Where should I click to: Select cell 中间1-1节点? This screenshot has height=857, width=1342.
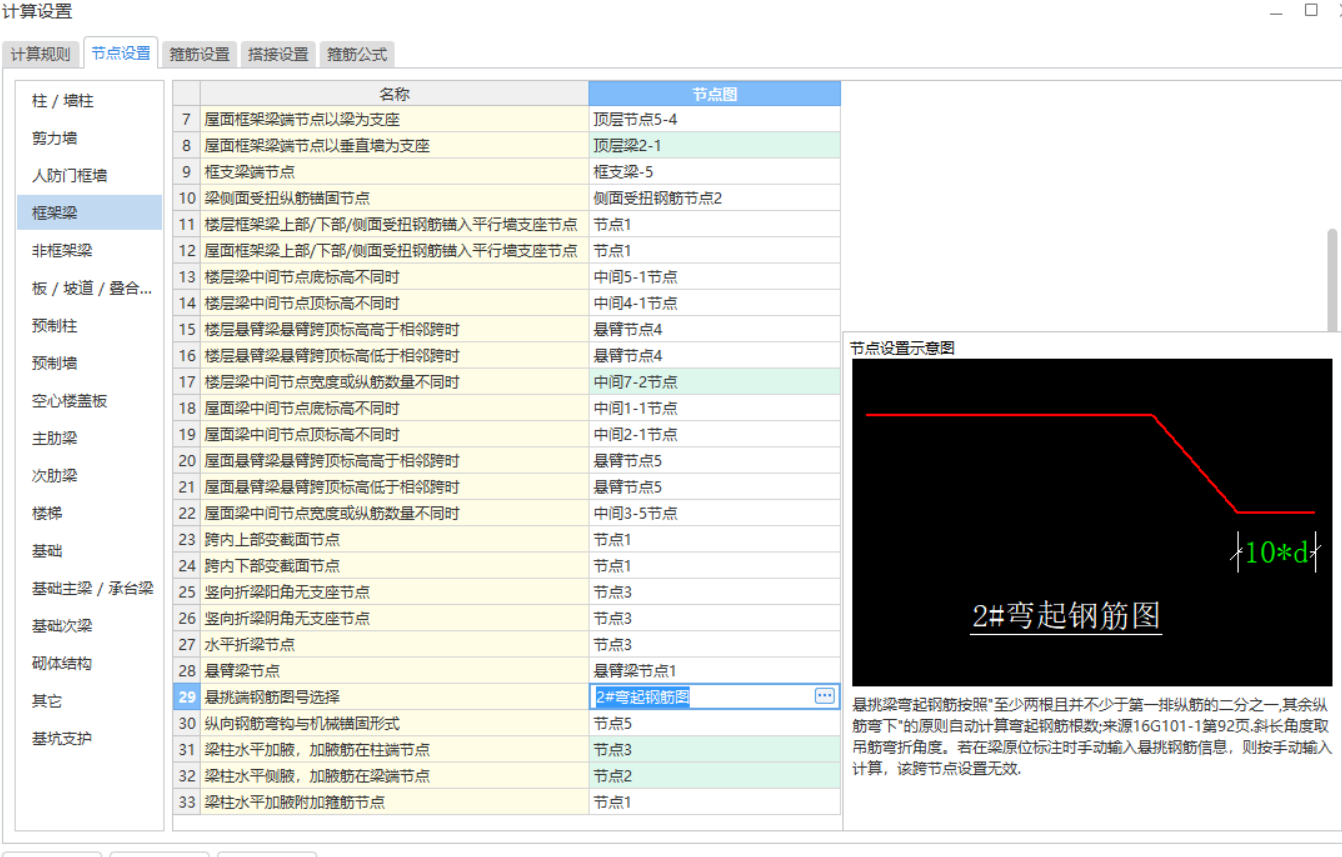tap(714, 408)
